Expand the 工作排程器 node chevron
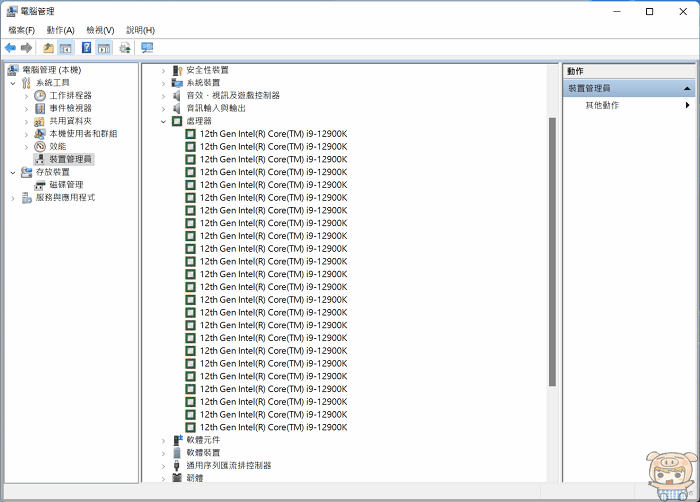Image resolution: width=700 pixels, height=502 pixels. (26, 96)
